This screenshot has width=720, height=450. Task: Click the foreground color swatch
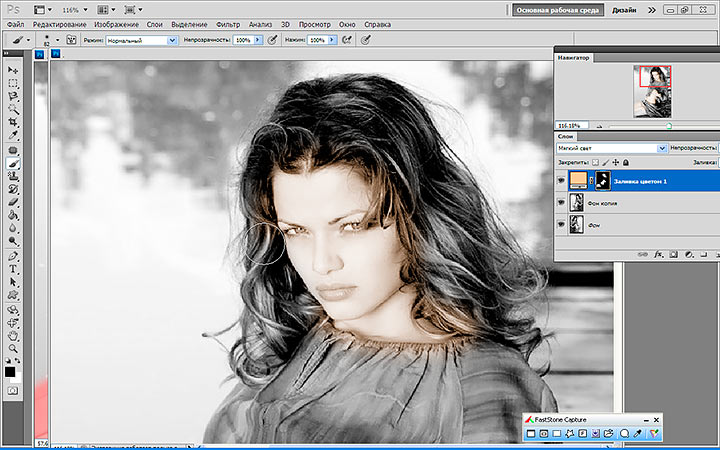click(10, 371)
